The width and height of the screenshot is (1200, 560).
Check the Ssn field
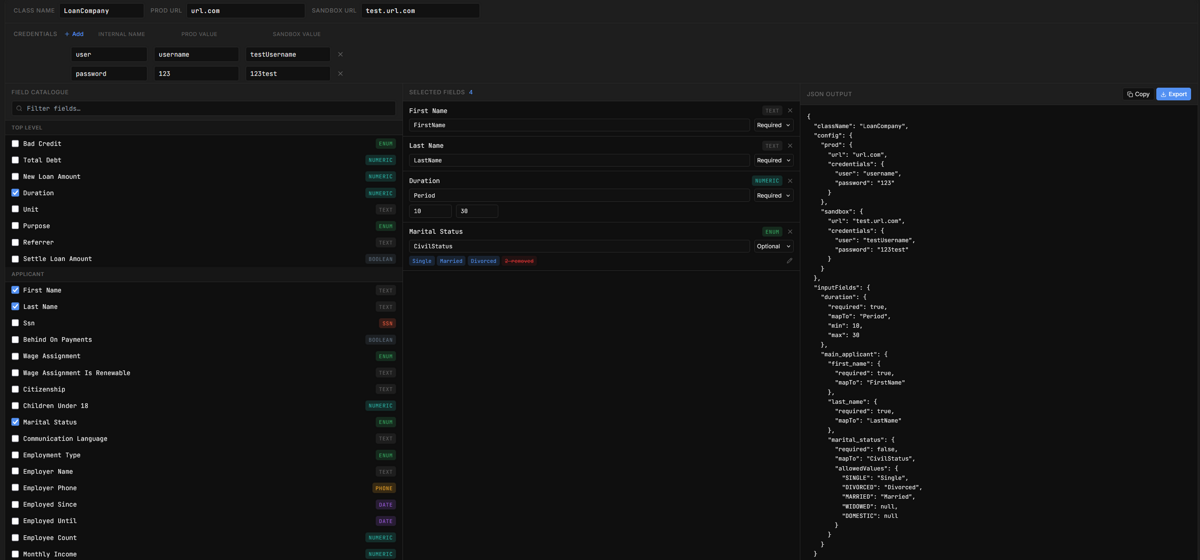coord(15,323)
